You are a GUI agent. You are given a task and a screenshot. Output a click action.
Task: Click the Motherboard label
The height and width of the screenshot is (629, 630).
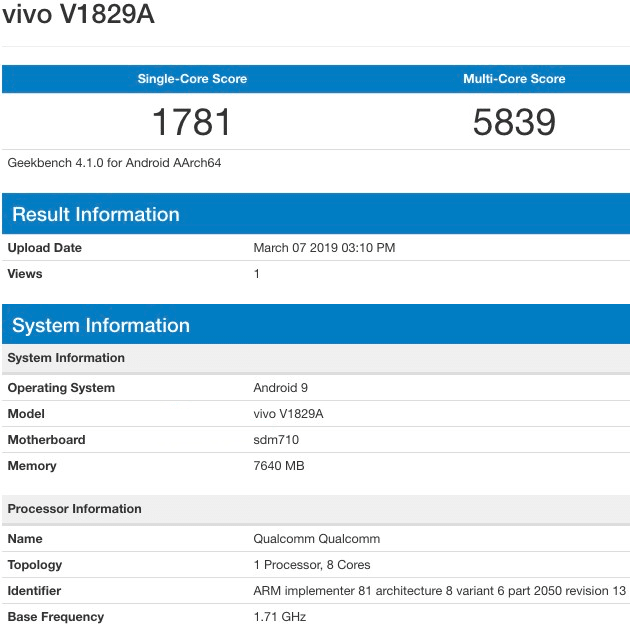[x=47, y=440]
